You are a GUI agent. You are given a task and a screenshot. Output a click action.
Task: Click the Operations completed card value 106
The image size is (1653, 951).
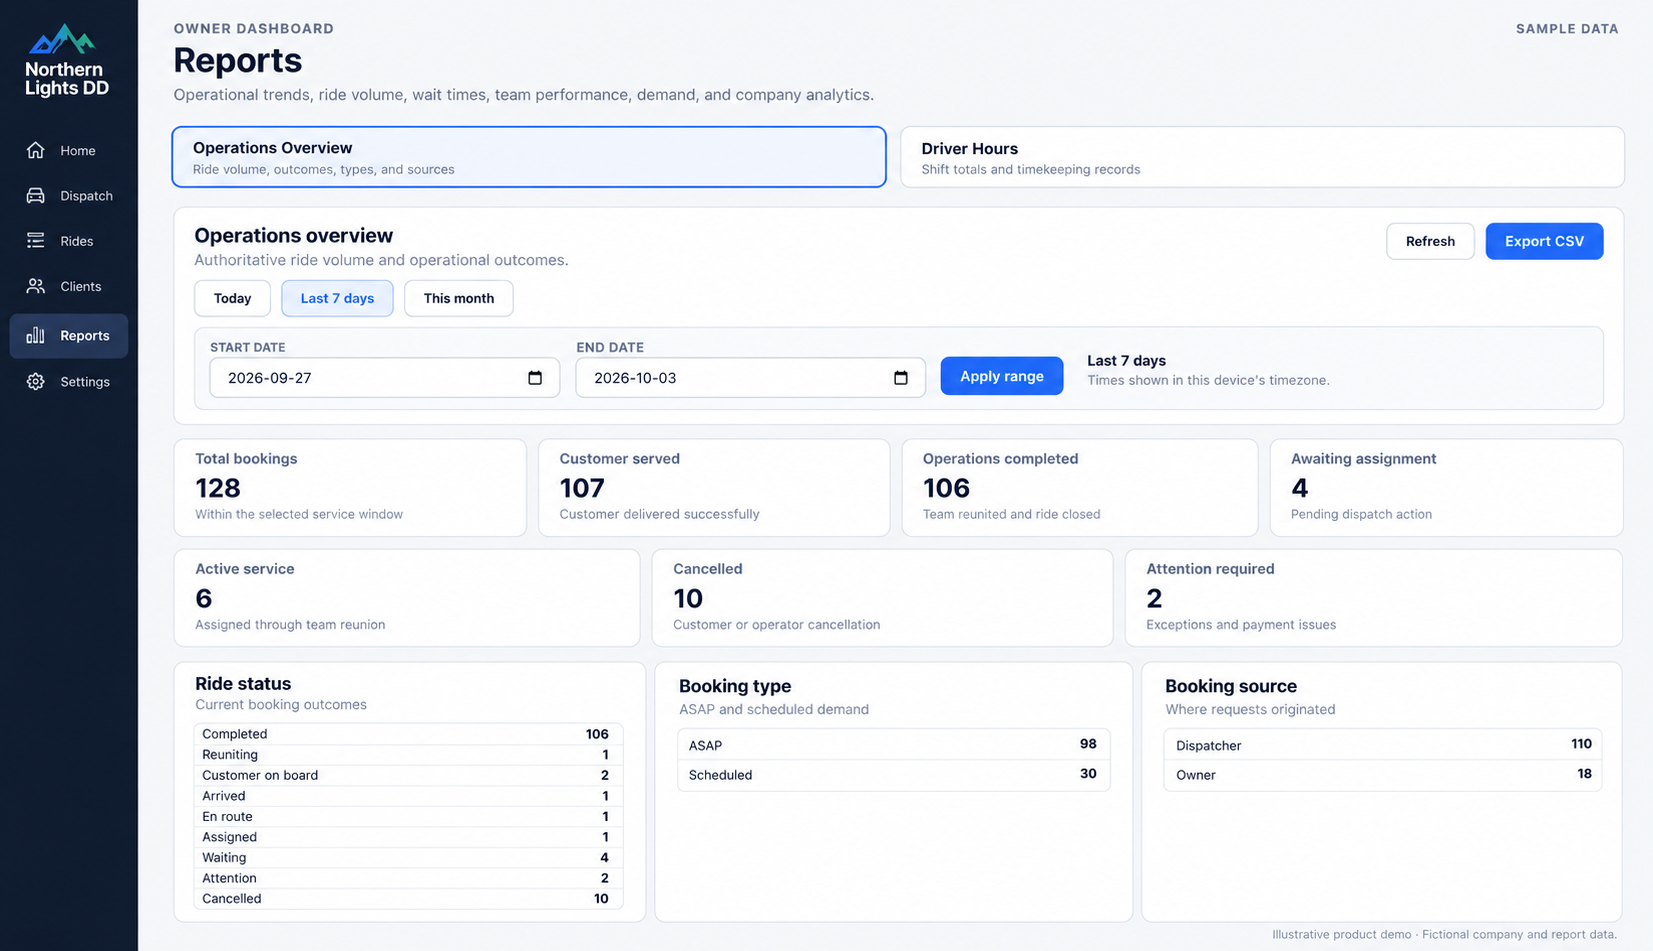pos(946,488)
